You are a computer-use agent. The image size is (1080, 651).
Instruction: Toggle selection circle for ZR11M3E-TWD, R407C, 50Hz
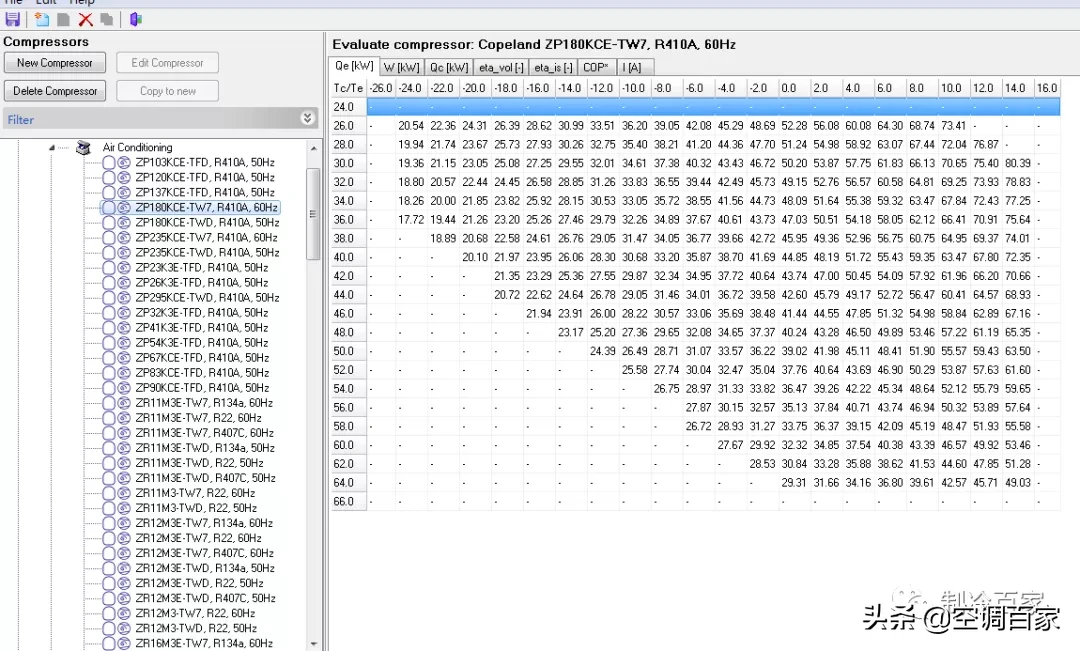(108, 478)
